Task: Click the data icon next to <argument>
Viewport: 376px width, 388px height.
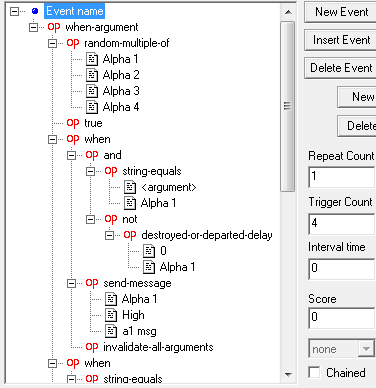Action: pyautogui.click(x=130, y=187)
